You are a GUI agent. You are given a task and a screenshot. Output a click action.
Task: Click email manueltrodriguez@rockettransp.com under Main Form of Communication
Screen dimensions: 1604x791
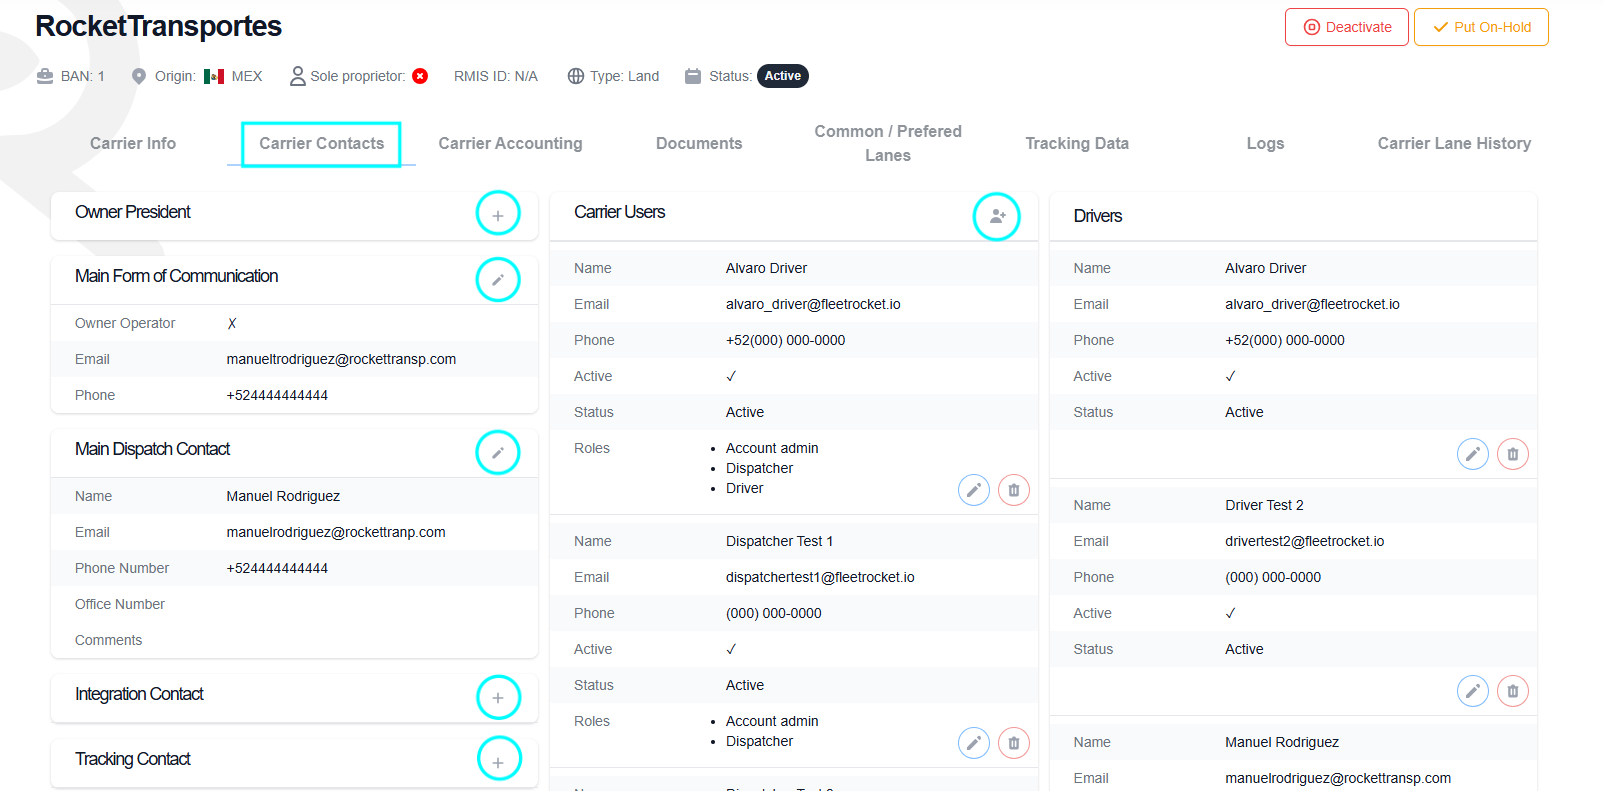click(x=341, y=359)
